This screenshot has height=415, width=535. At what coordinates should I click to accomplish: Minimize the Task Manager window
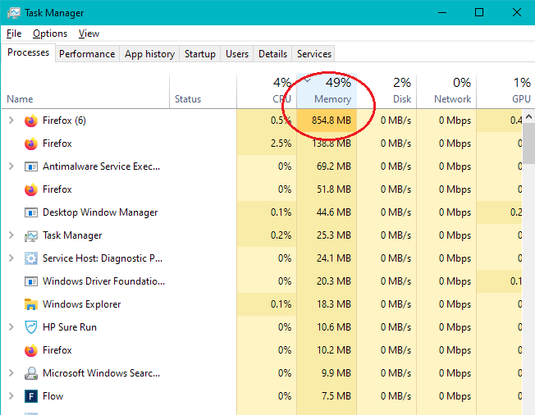[442, 13]
